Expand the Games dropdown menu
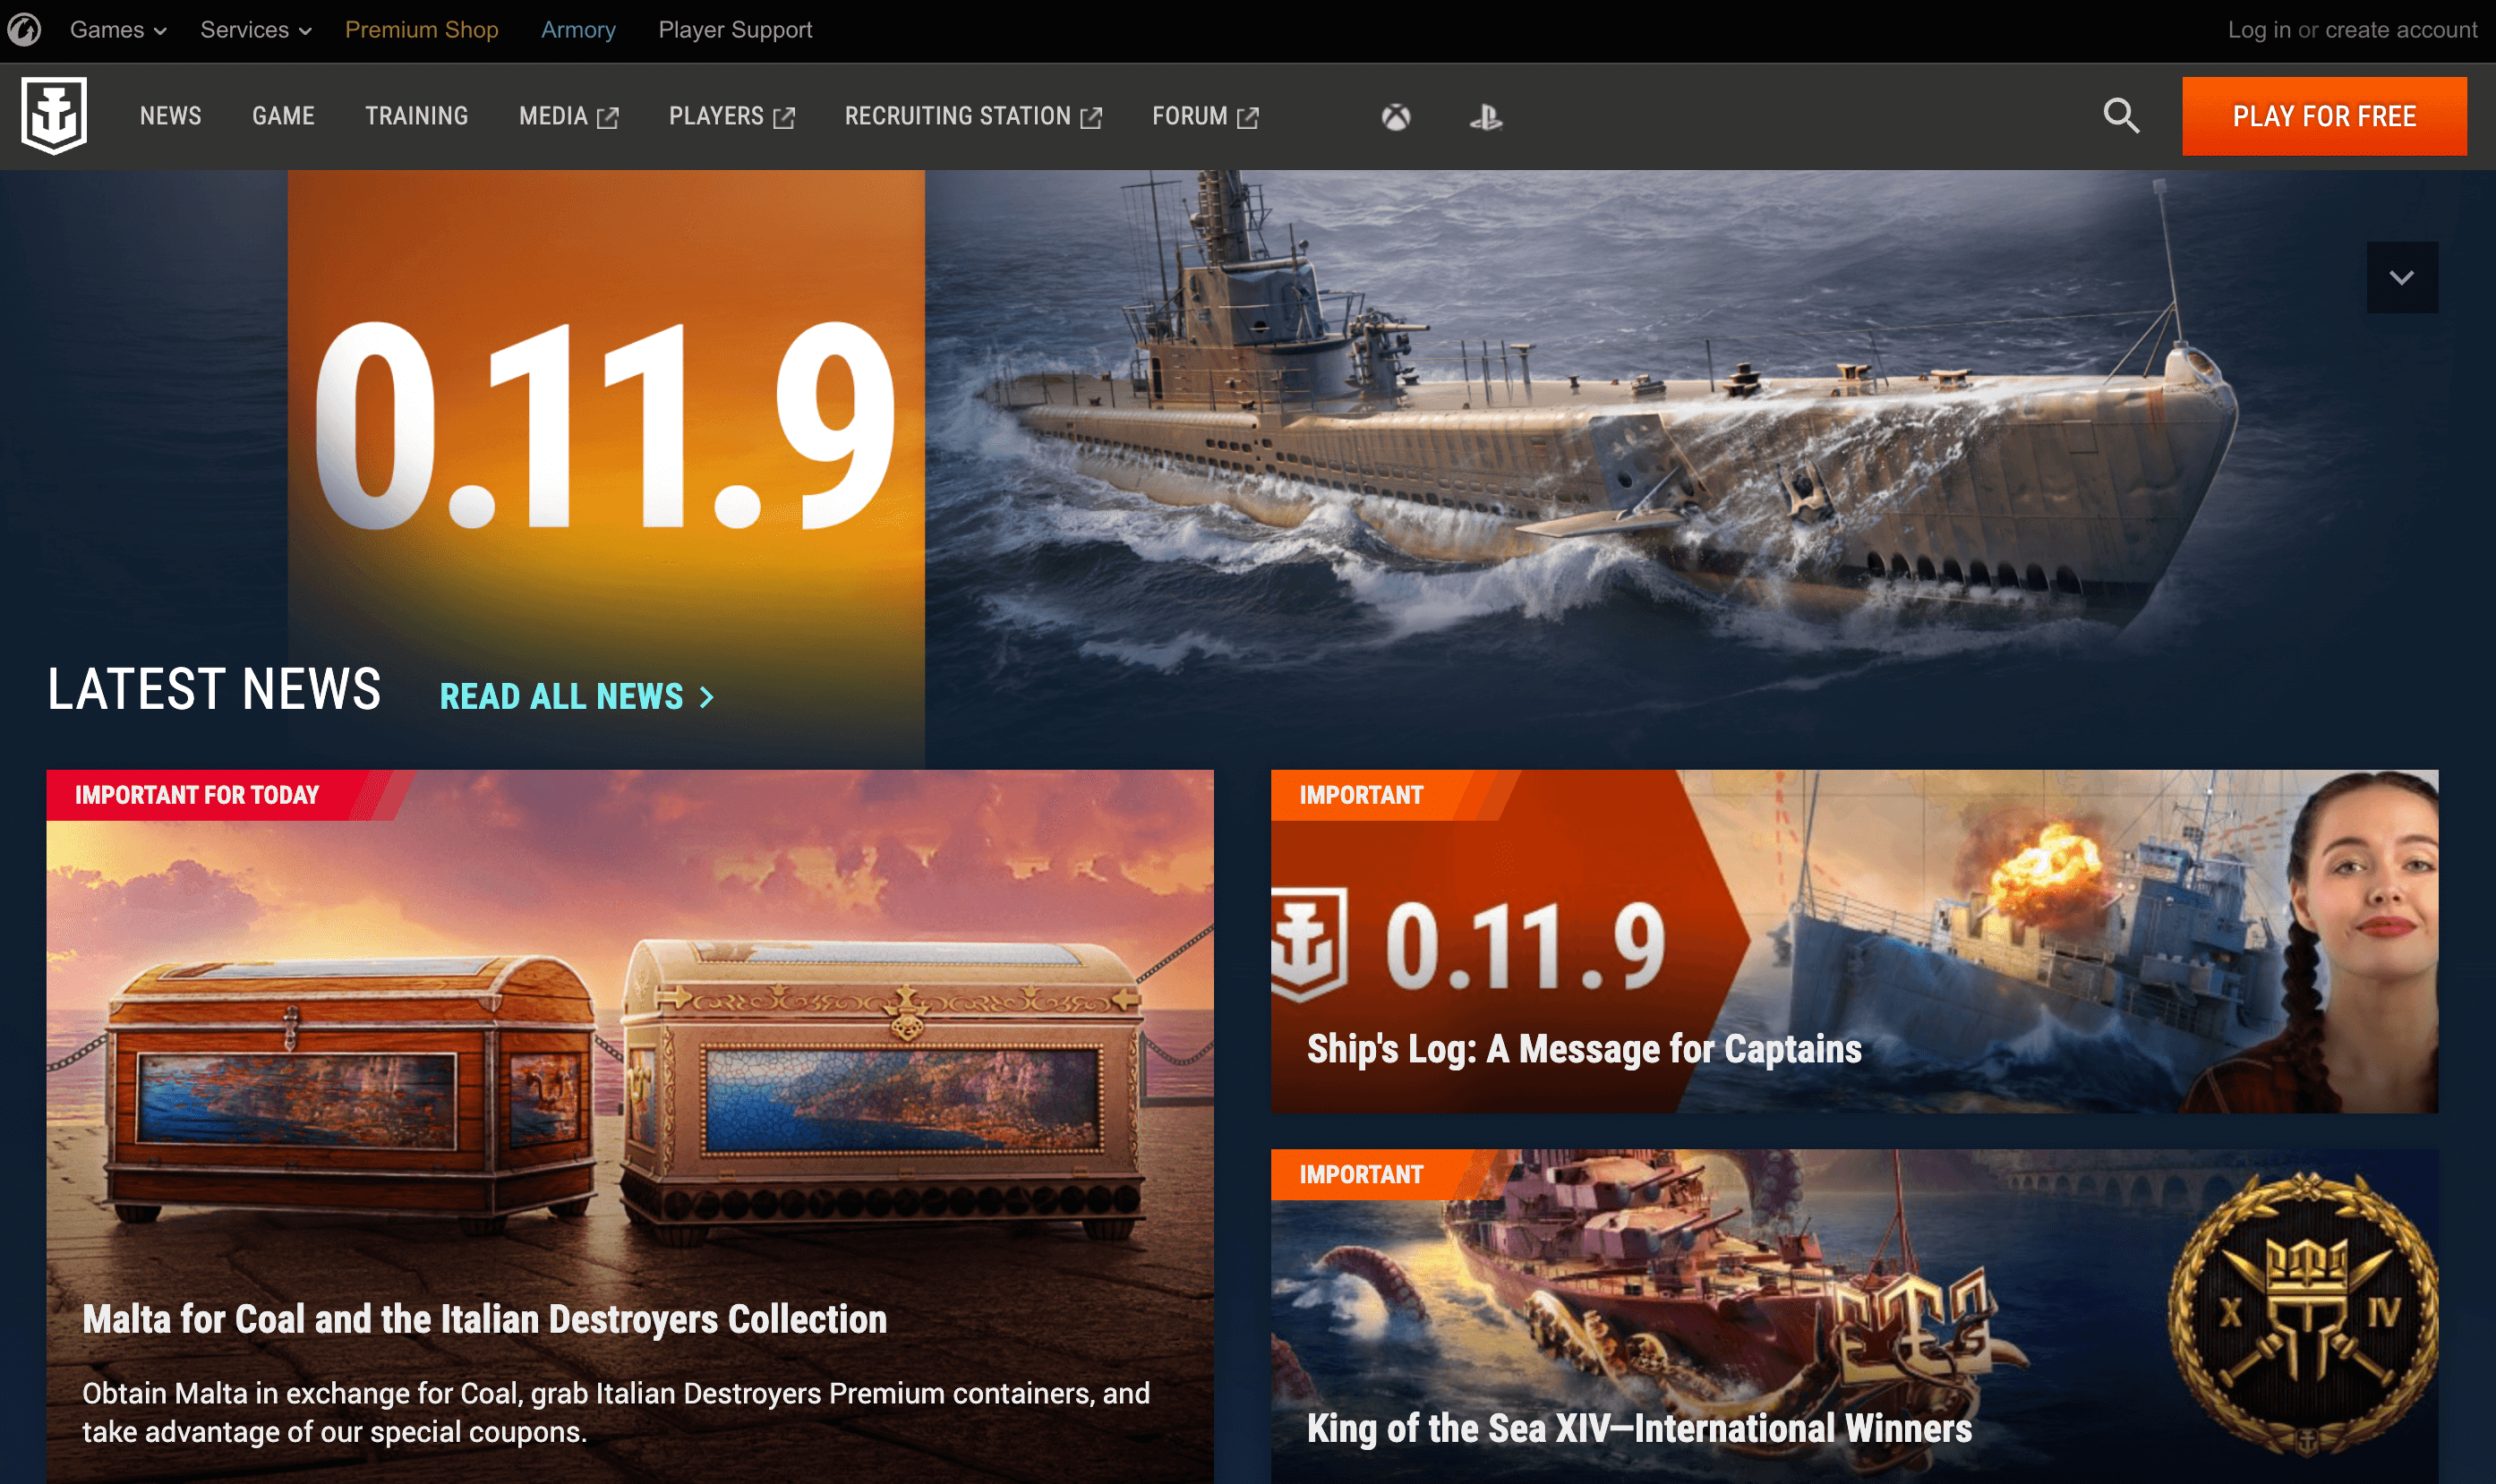This screenshot has width=2496, height=1484. point(118,30)
